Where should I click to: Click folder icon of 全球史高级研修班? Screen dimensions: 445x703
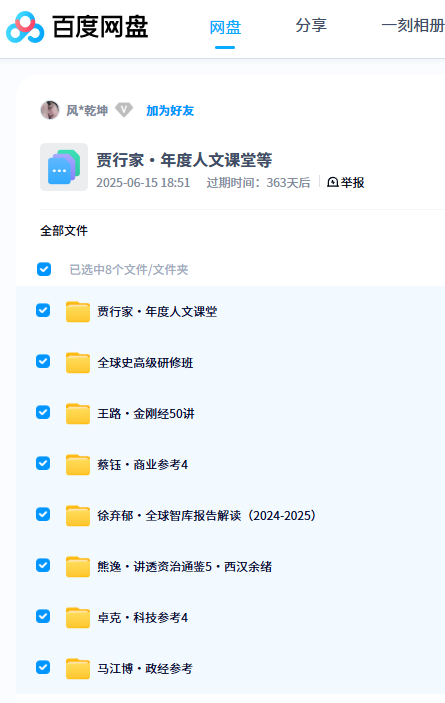(78, 363)
